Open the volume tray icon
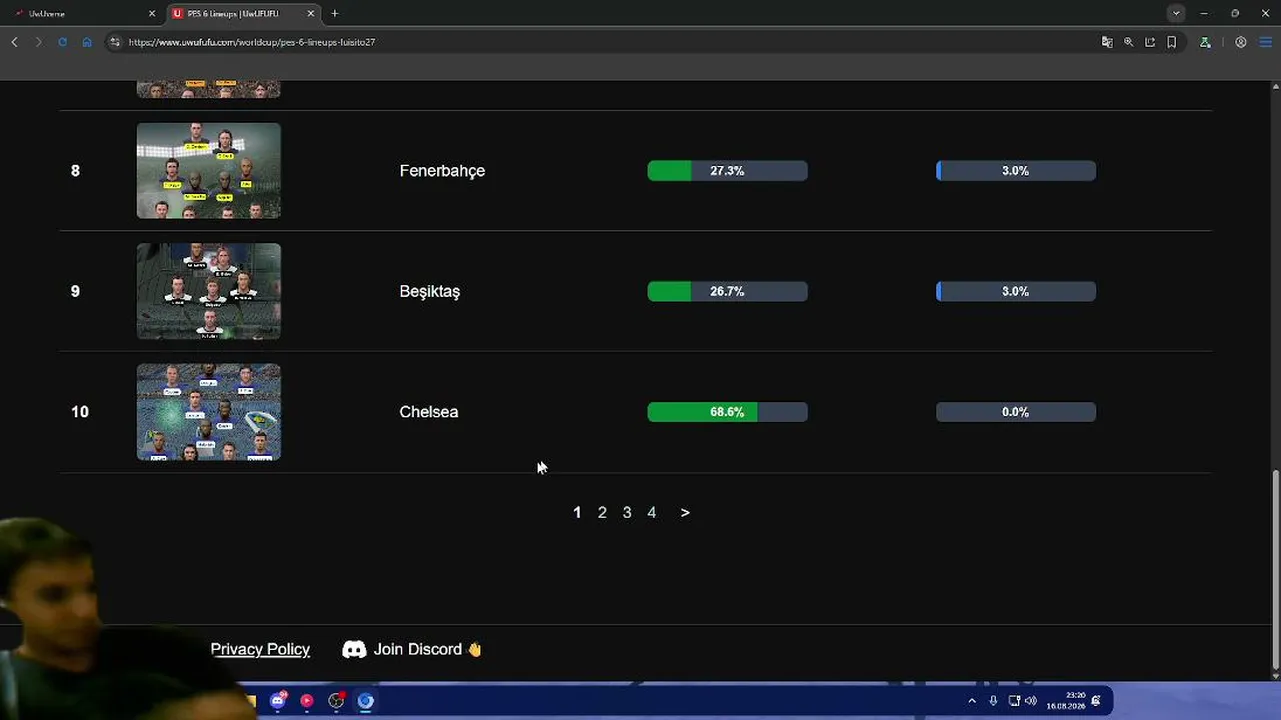 tap(1031, 701)
